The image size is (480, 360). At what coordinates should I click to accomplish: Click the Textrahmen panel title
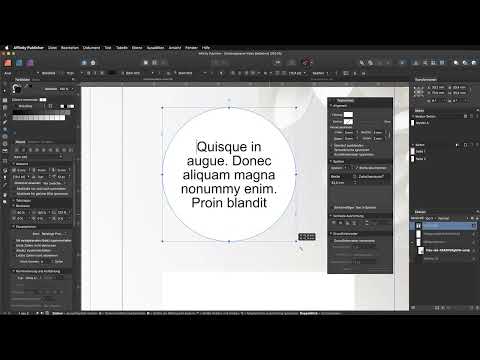pyautogui.click(x=345, y=100)
